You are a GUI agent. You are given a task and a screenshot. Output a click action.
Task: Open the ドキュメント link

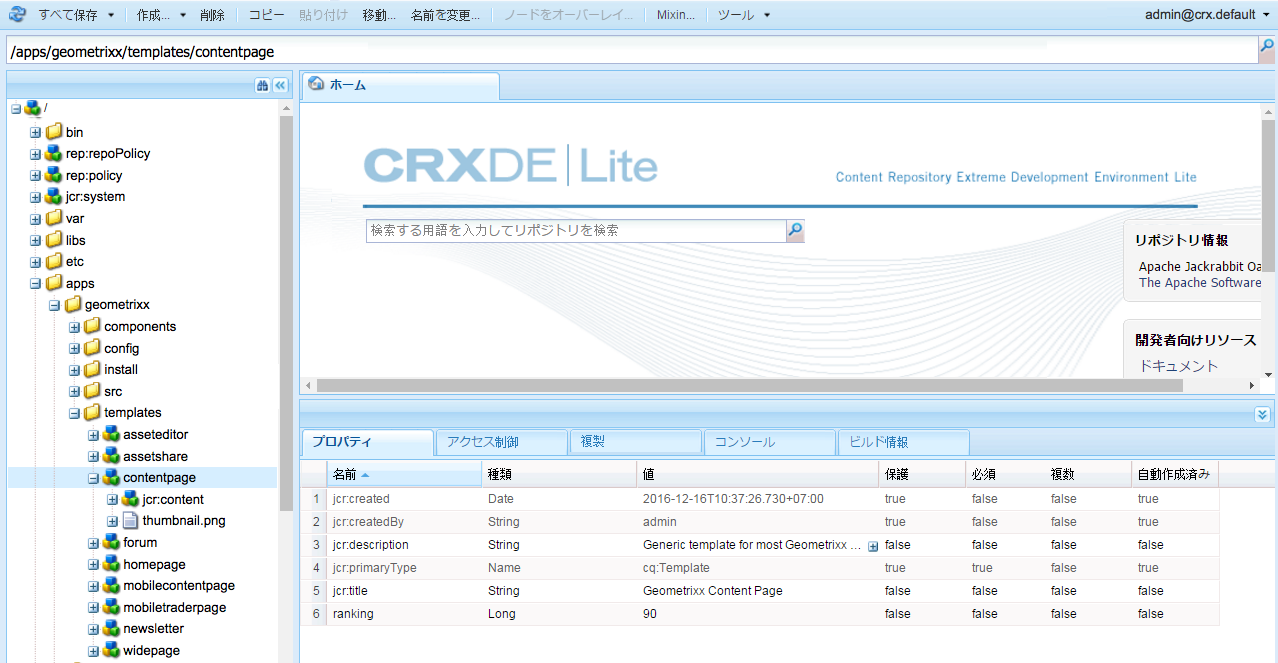pyautogui.click(x=1179, y=366)
